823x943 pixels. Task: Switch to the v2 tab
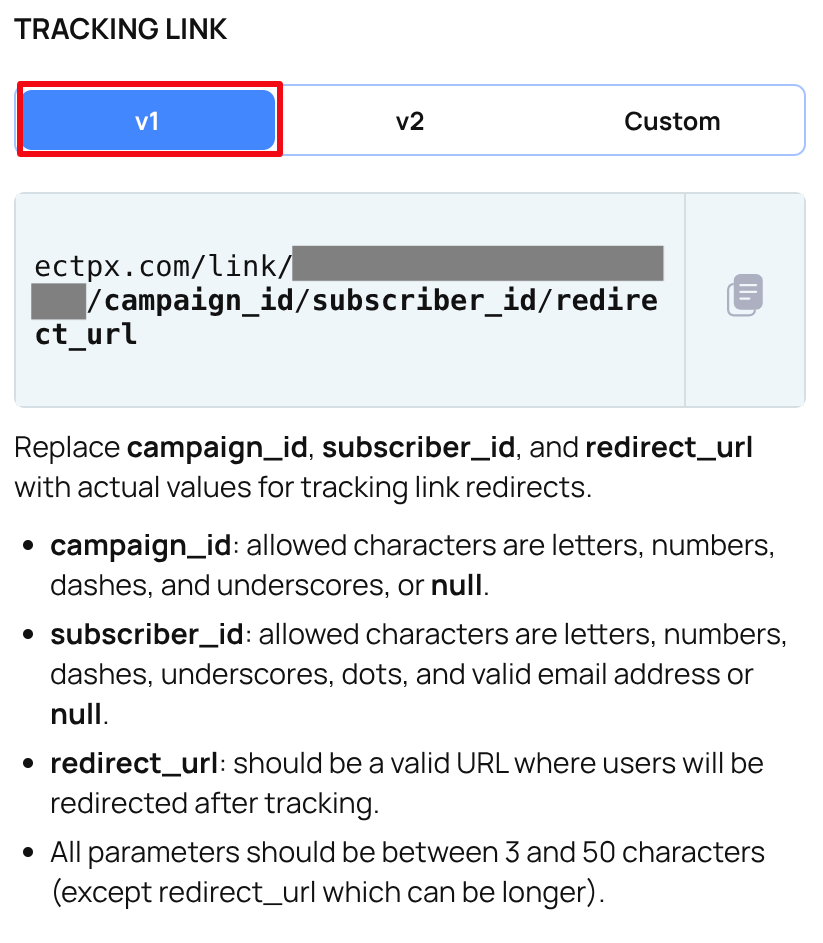tap(409, 120)
